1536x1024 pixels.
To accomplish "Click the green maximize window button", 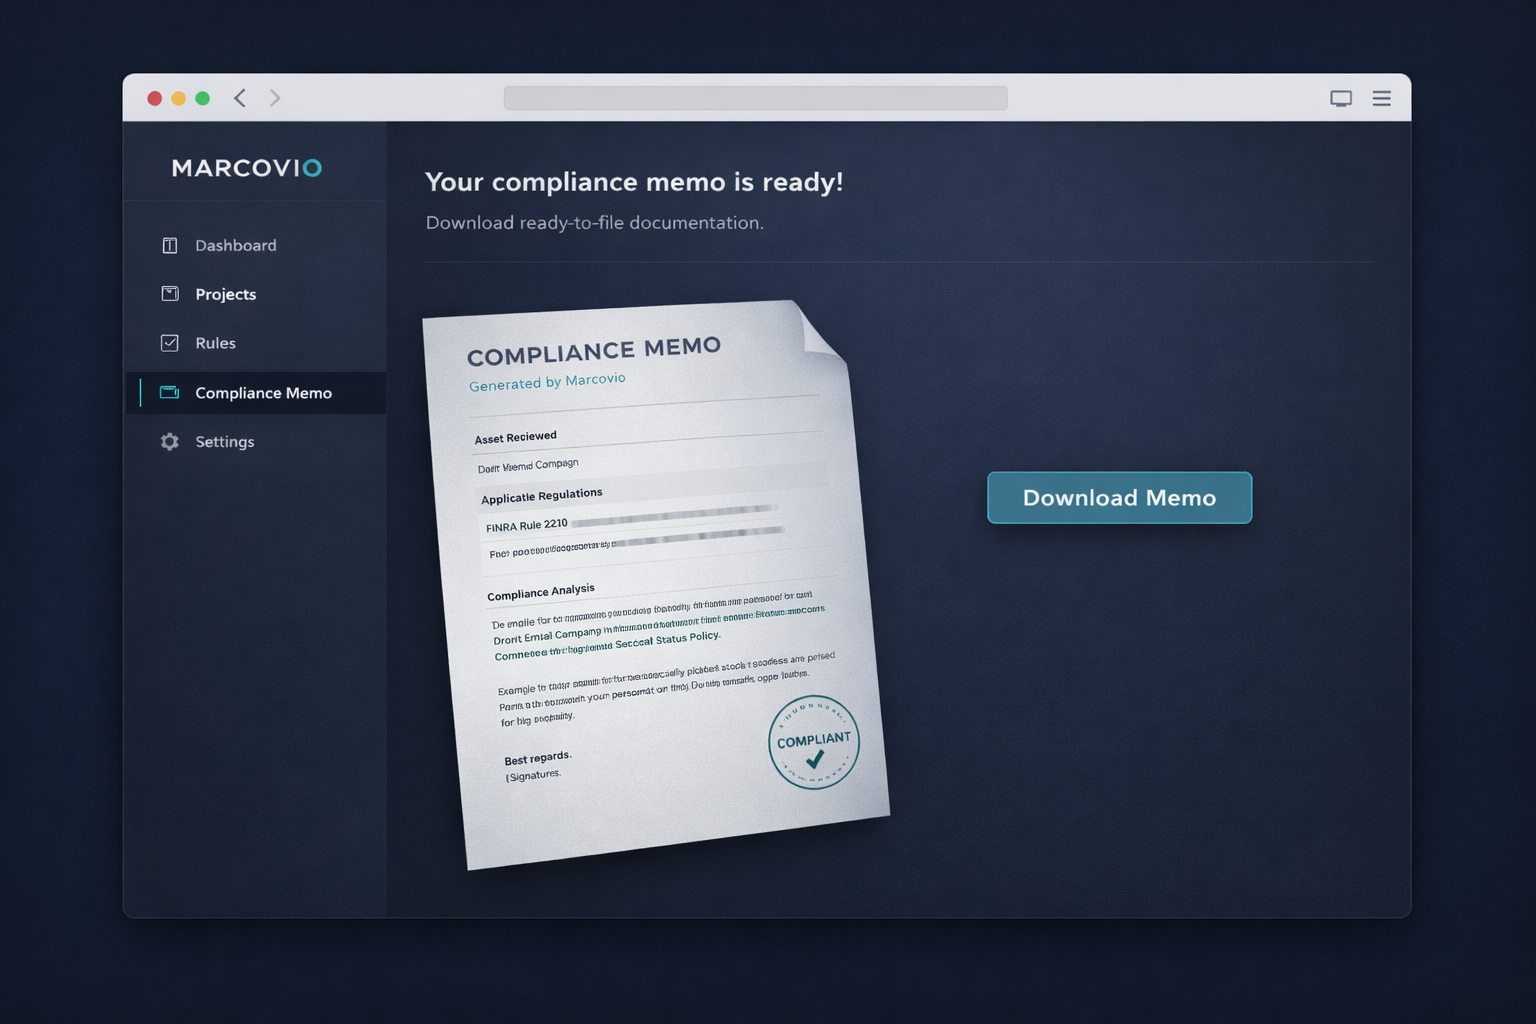I will pyautogui.click(x=203, y=98).
